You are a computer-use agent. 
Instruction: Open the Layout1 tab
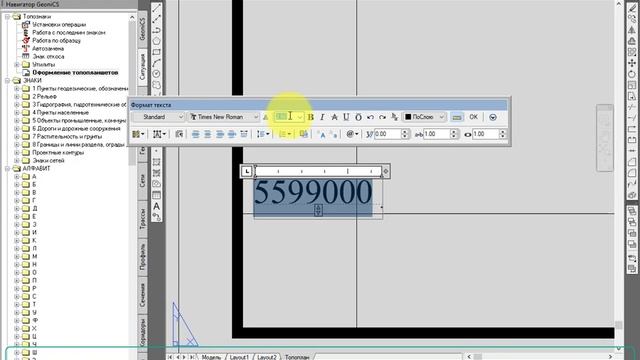pyautogui.click(x=239, y=357)
